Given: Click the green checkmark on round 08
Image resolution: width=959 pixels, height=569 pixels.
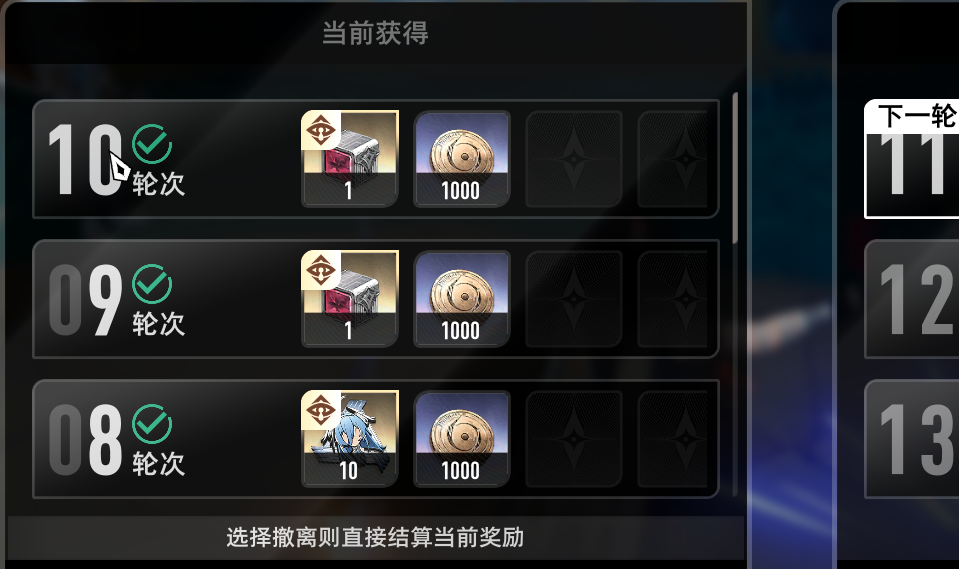Looking at the screenshot, I should [x=152, y=424].
